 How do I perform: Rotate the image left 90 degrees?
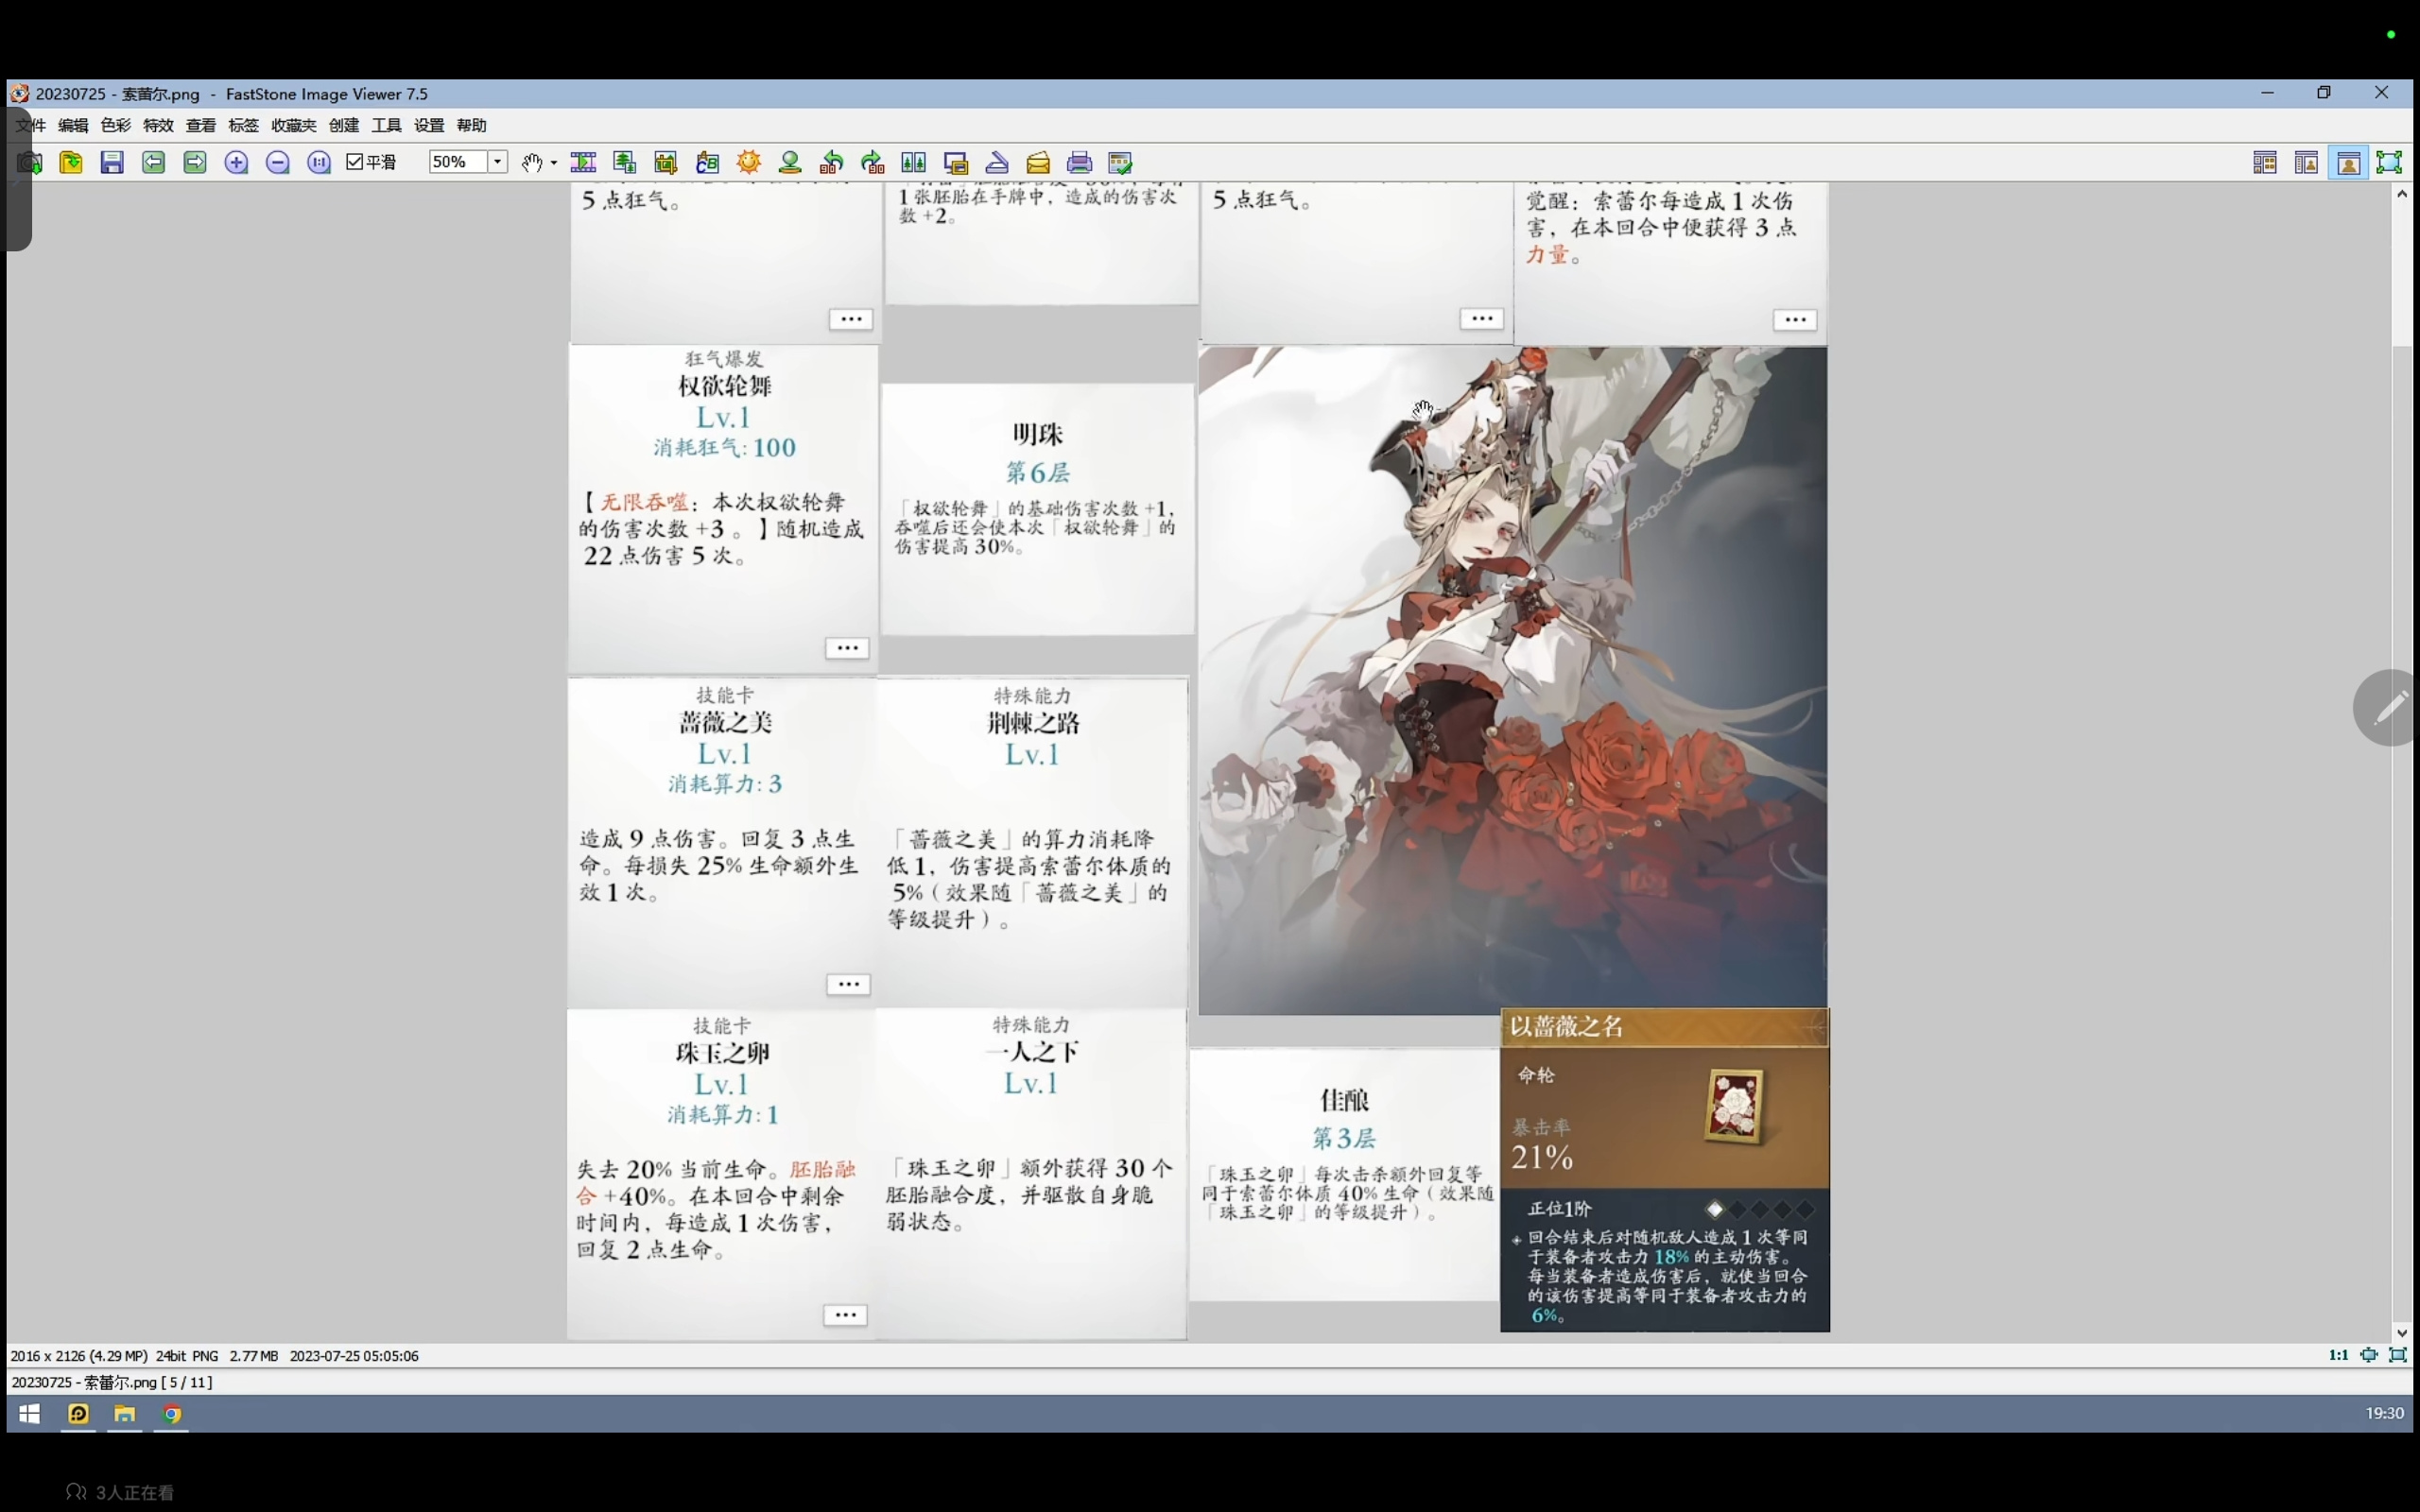tap(831, 163)
